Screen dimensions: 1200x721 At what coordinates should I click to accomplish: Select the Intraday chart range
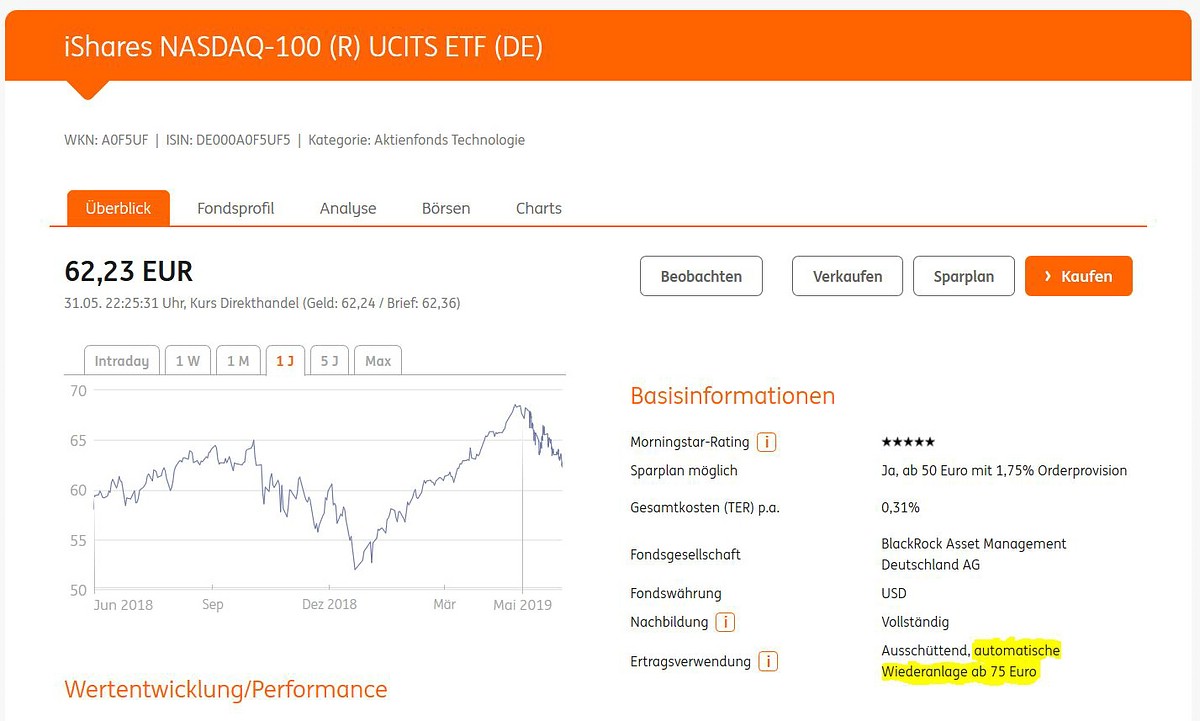coord(122,360)
